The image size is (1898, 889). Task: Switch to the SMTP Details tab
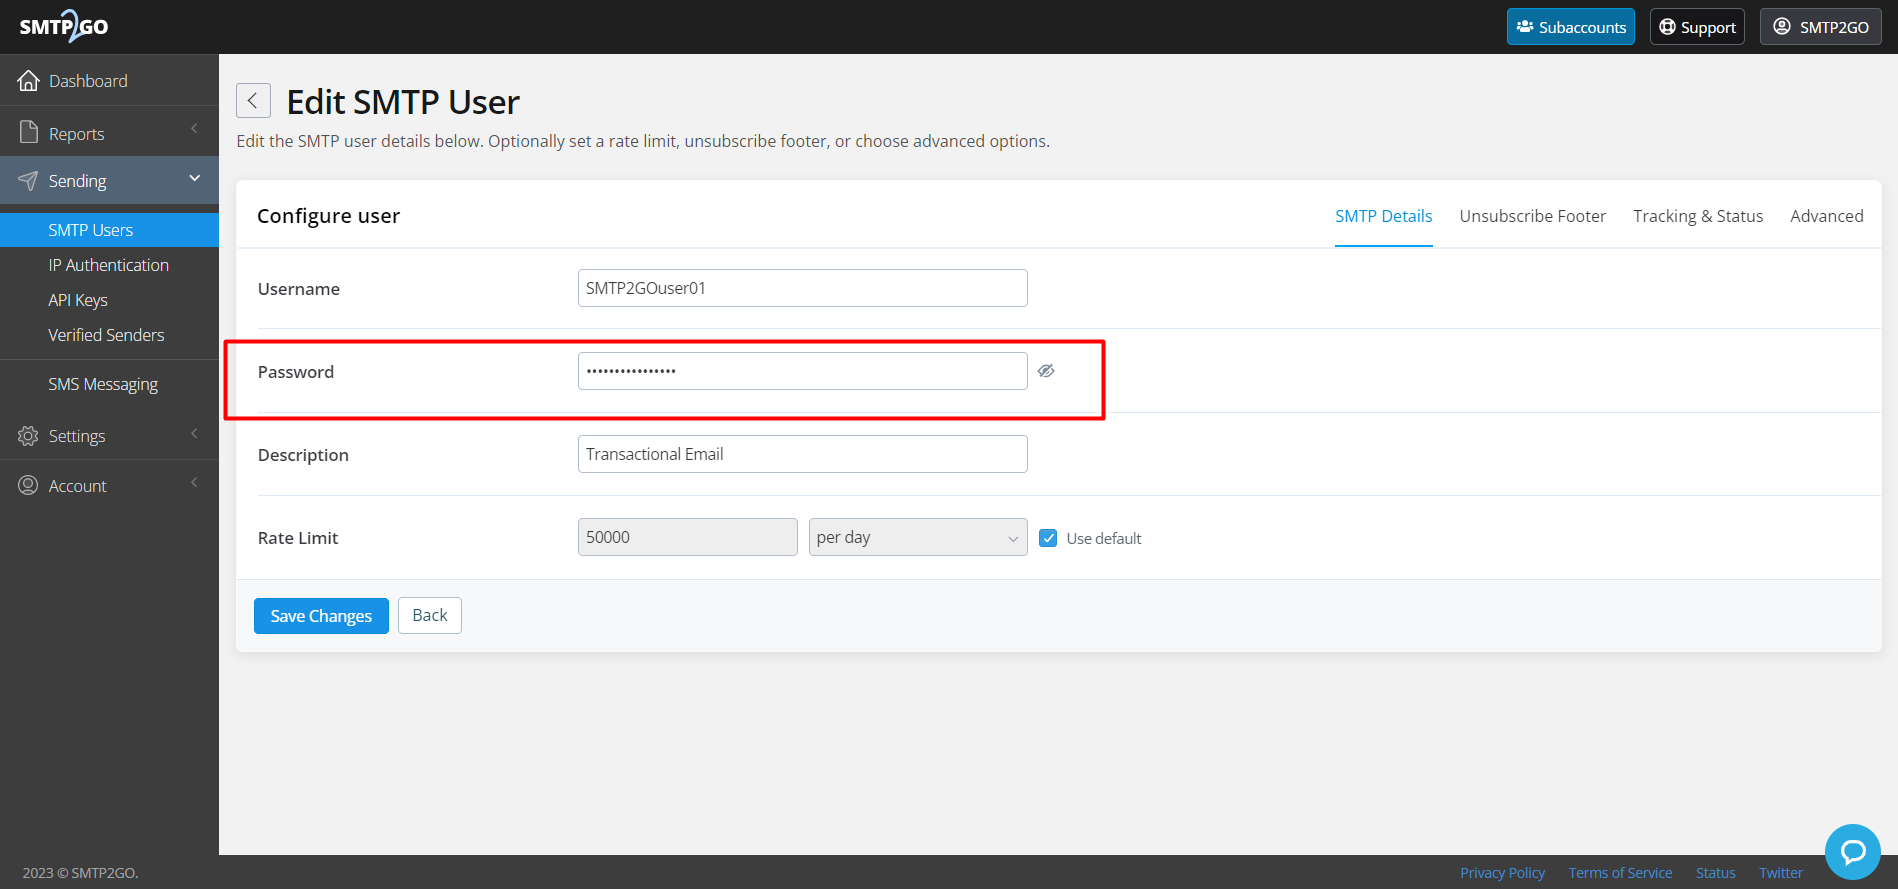coord(1383,216)
